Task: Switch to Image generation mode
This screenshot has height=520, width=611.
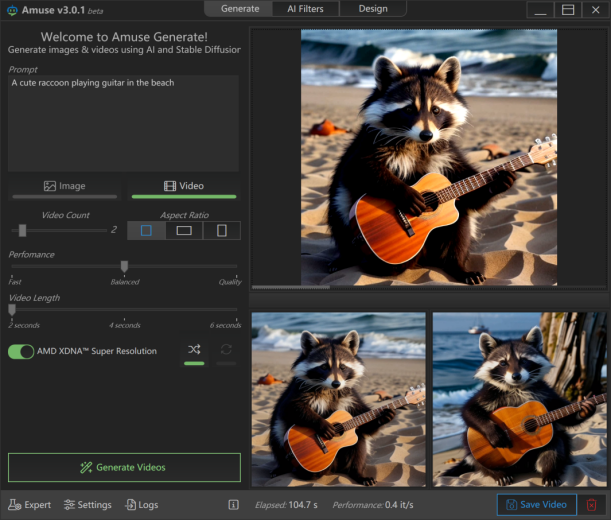Action: pyautogui.click(x=65, y=186)
